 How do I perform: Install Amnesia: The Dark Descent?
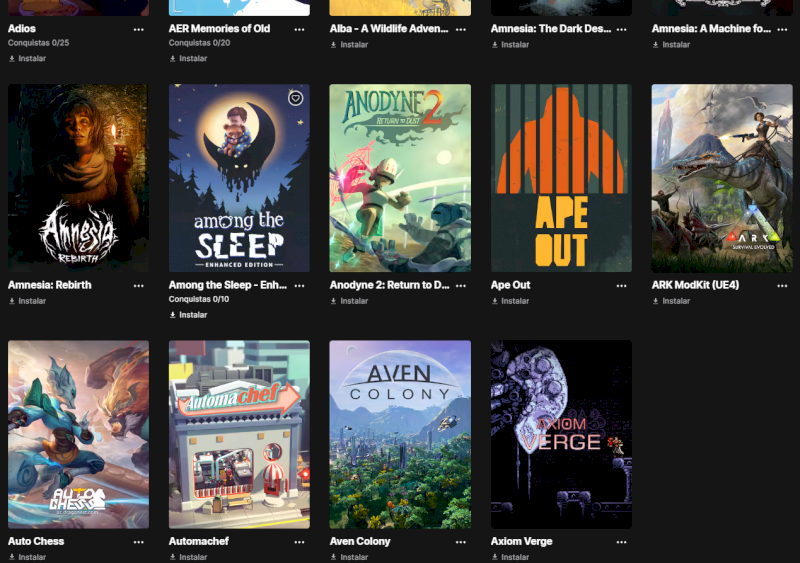tap(510, 45)
